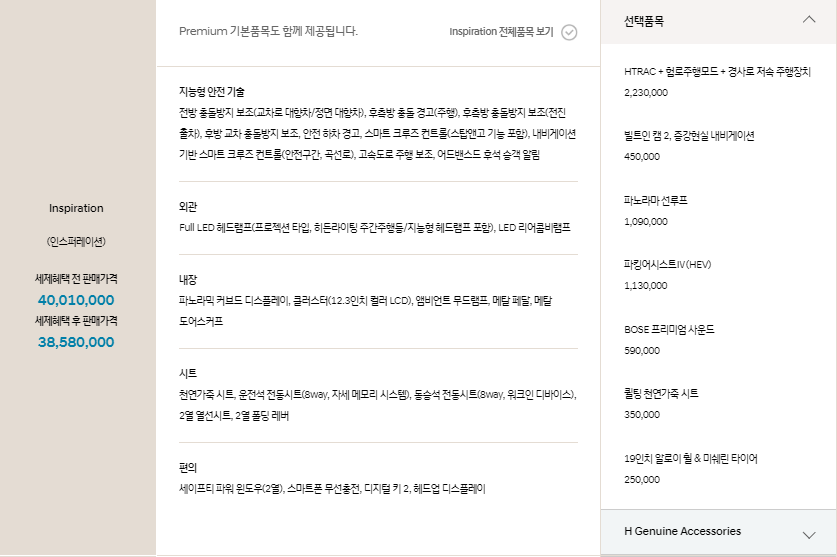837x557 pixels.
Task: Collapse the 선택품목 section chevron
Action: (x=809, y=20)
